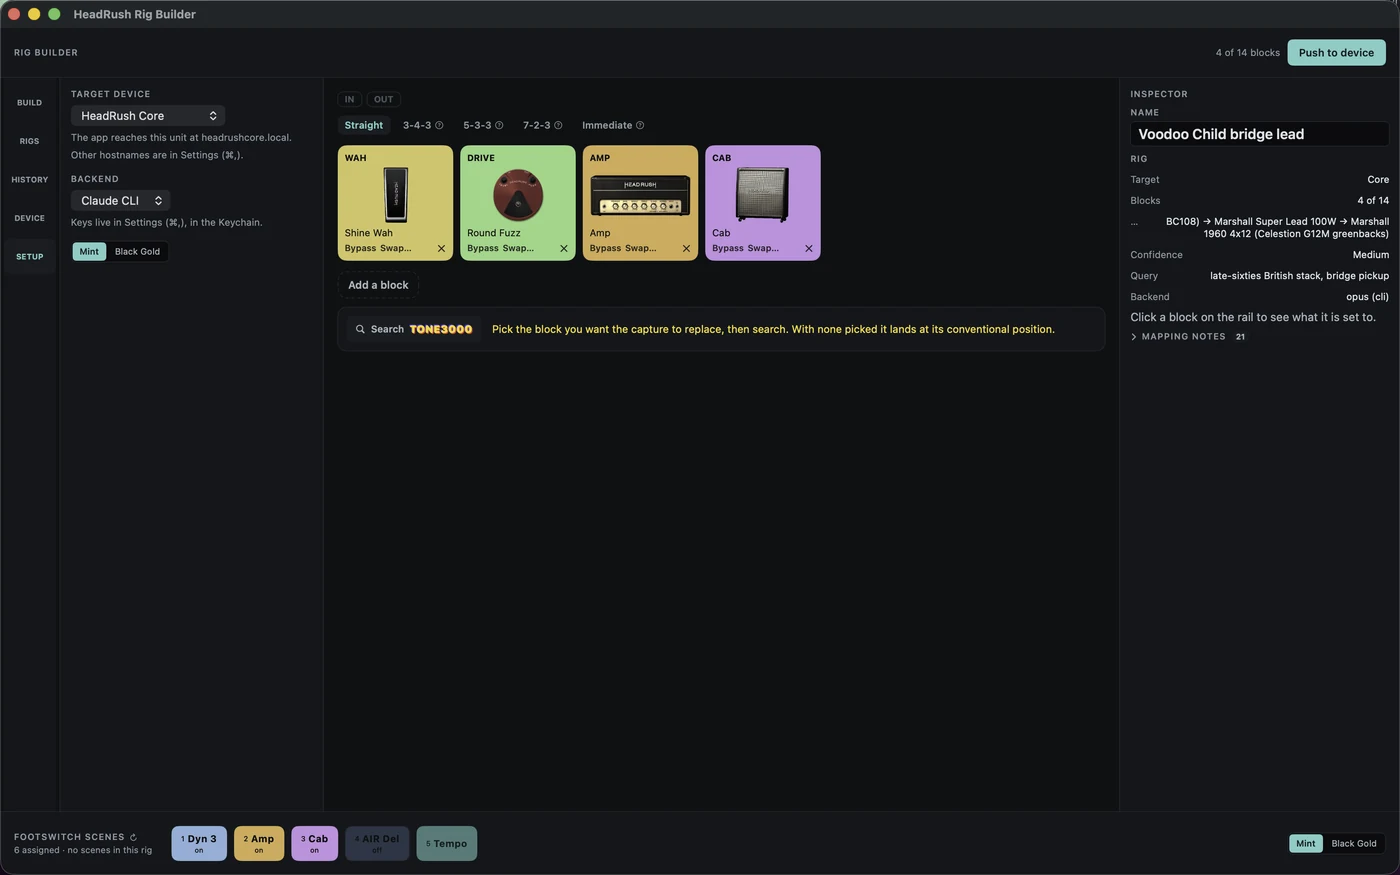Viewport: 1400px width, 875px height.
Task: Choose Black Gold theme in footer bar
Action: tap(1354, 844)
